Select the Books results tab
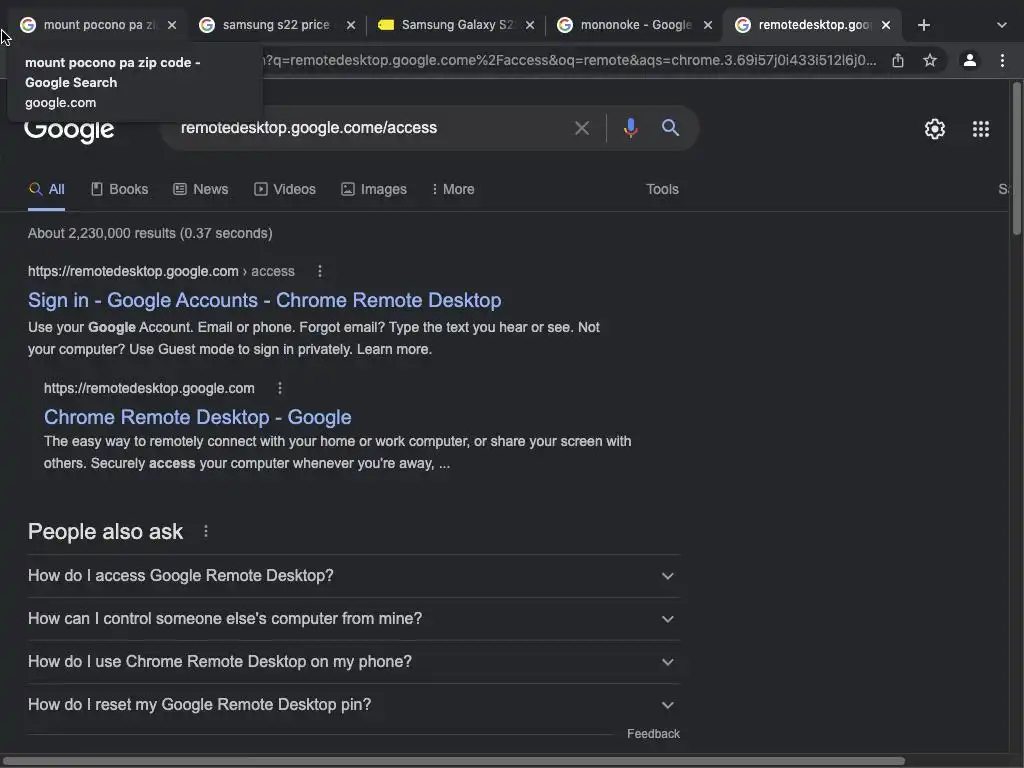1024x768 pixels. (120, 189)
